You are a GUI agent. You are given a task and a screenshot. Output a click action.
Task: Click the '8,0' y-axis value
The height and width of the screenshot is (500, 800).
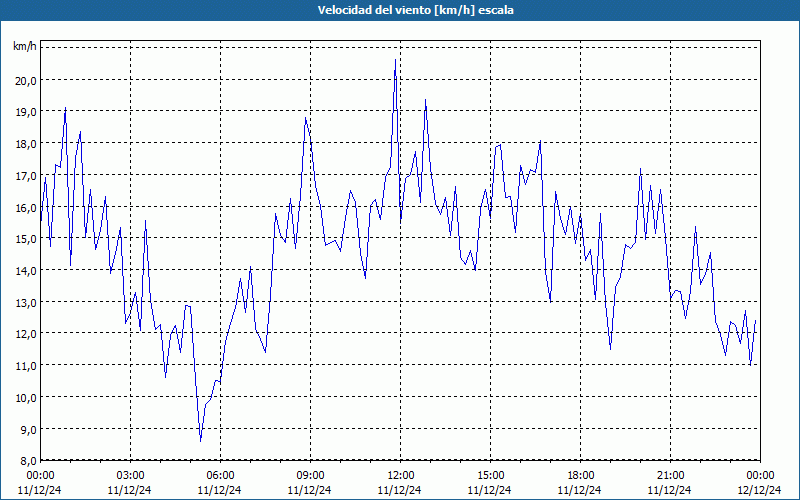30,461
